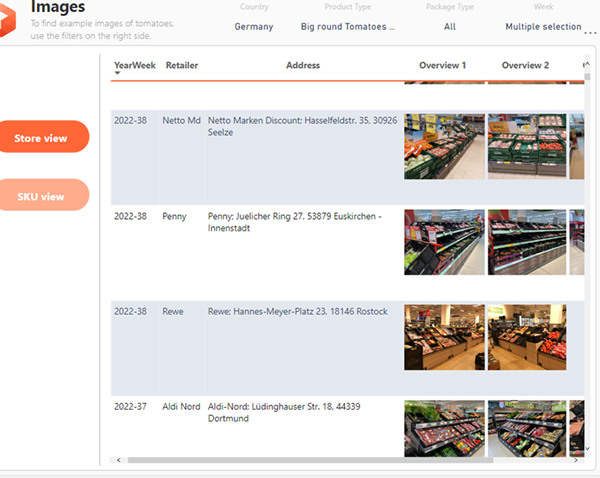Open the more options ellipsis menu
The image size is (600, 478).
point(589,32)
